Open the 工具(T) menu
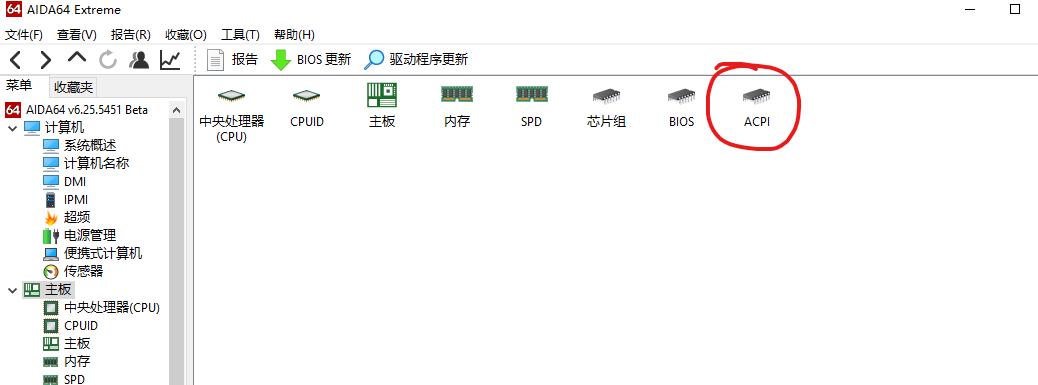Image resolution: width=1038 pixels, height=385 pixels. click(x=240, y=34)
